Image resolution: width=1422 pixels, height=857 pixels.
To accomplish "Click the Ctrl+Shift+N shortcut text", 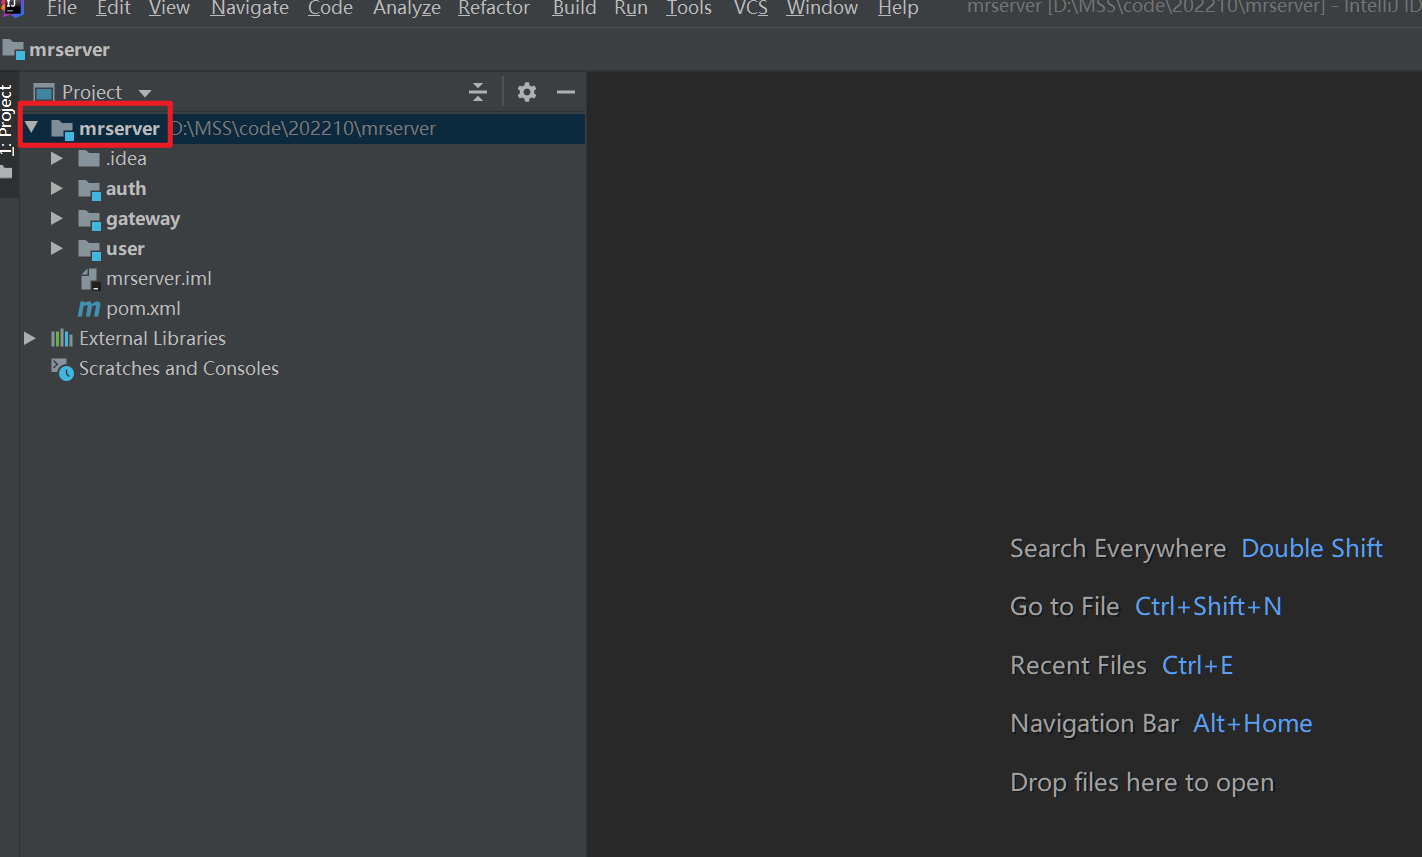I will pos(1208,606).
